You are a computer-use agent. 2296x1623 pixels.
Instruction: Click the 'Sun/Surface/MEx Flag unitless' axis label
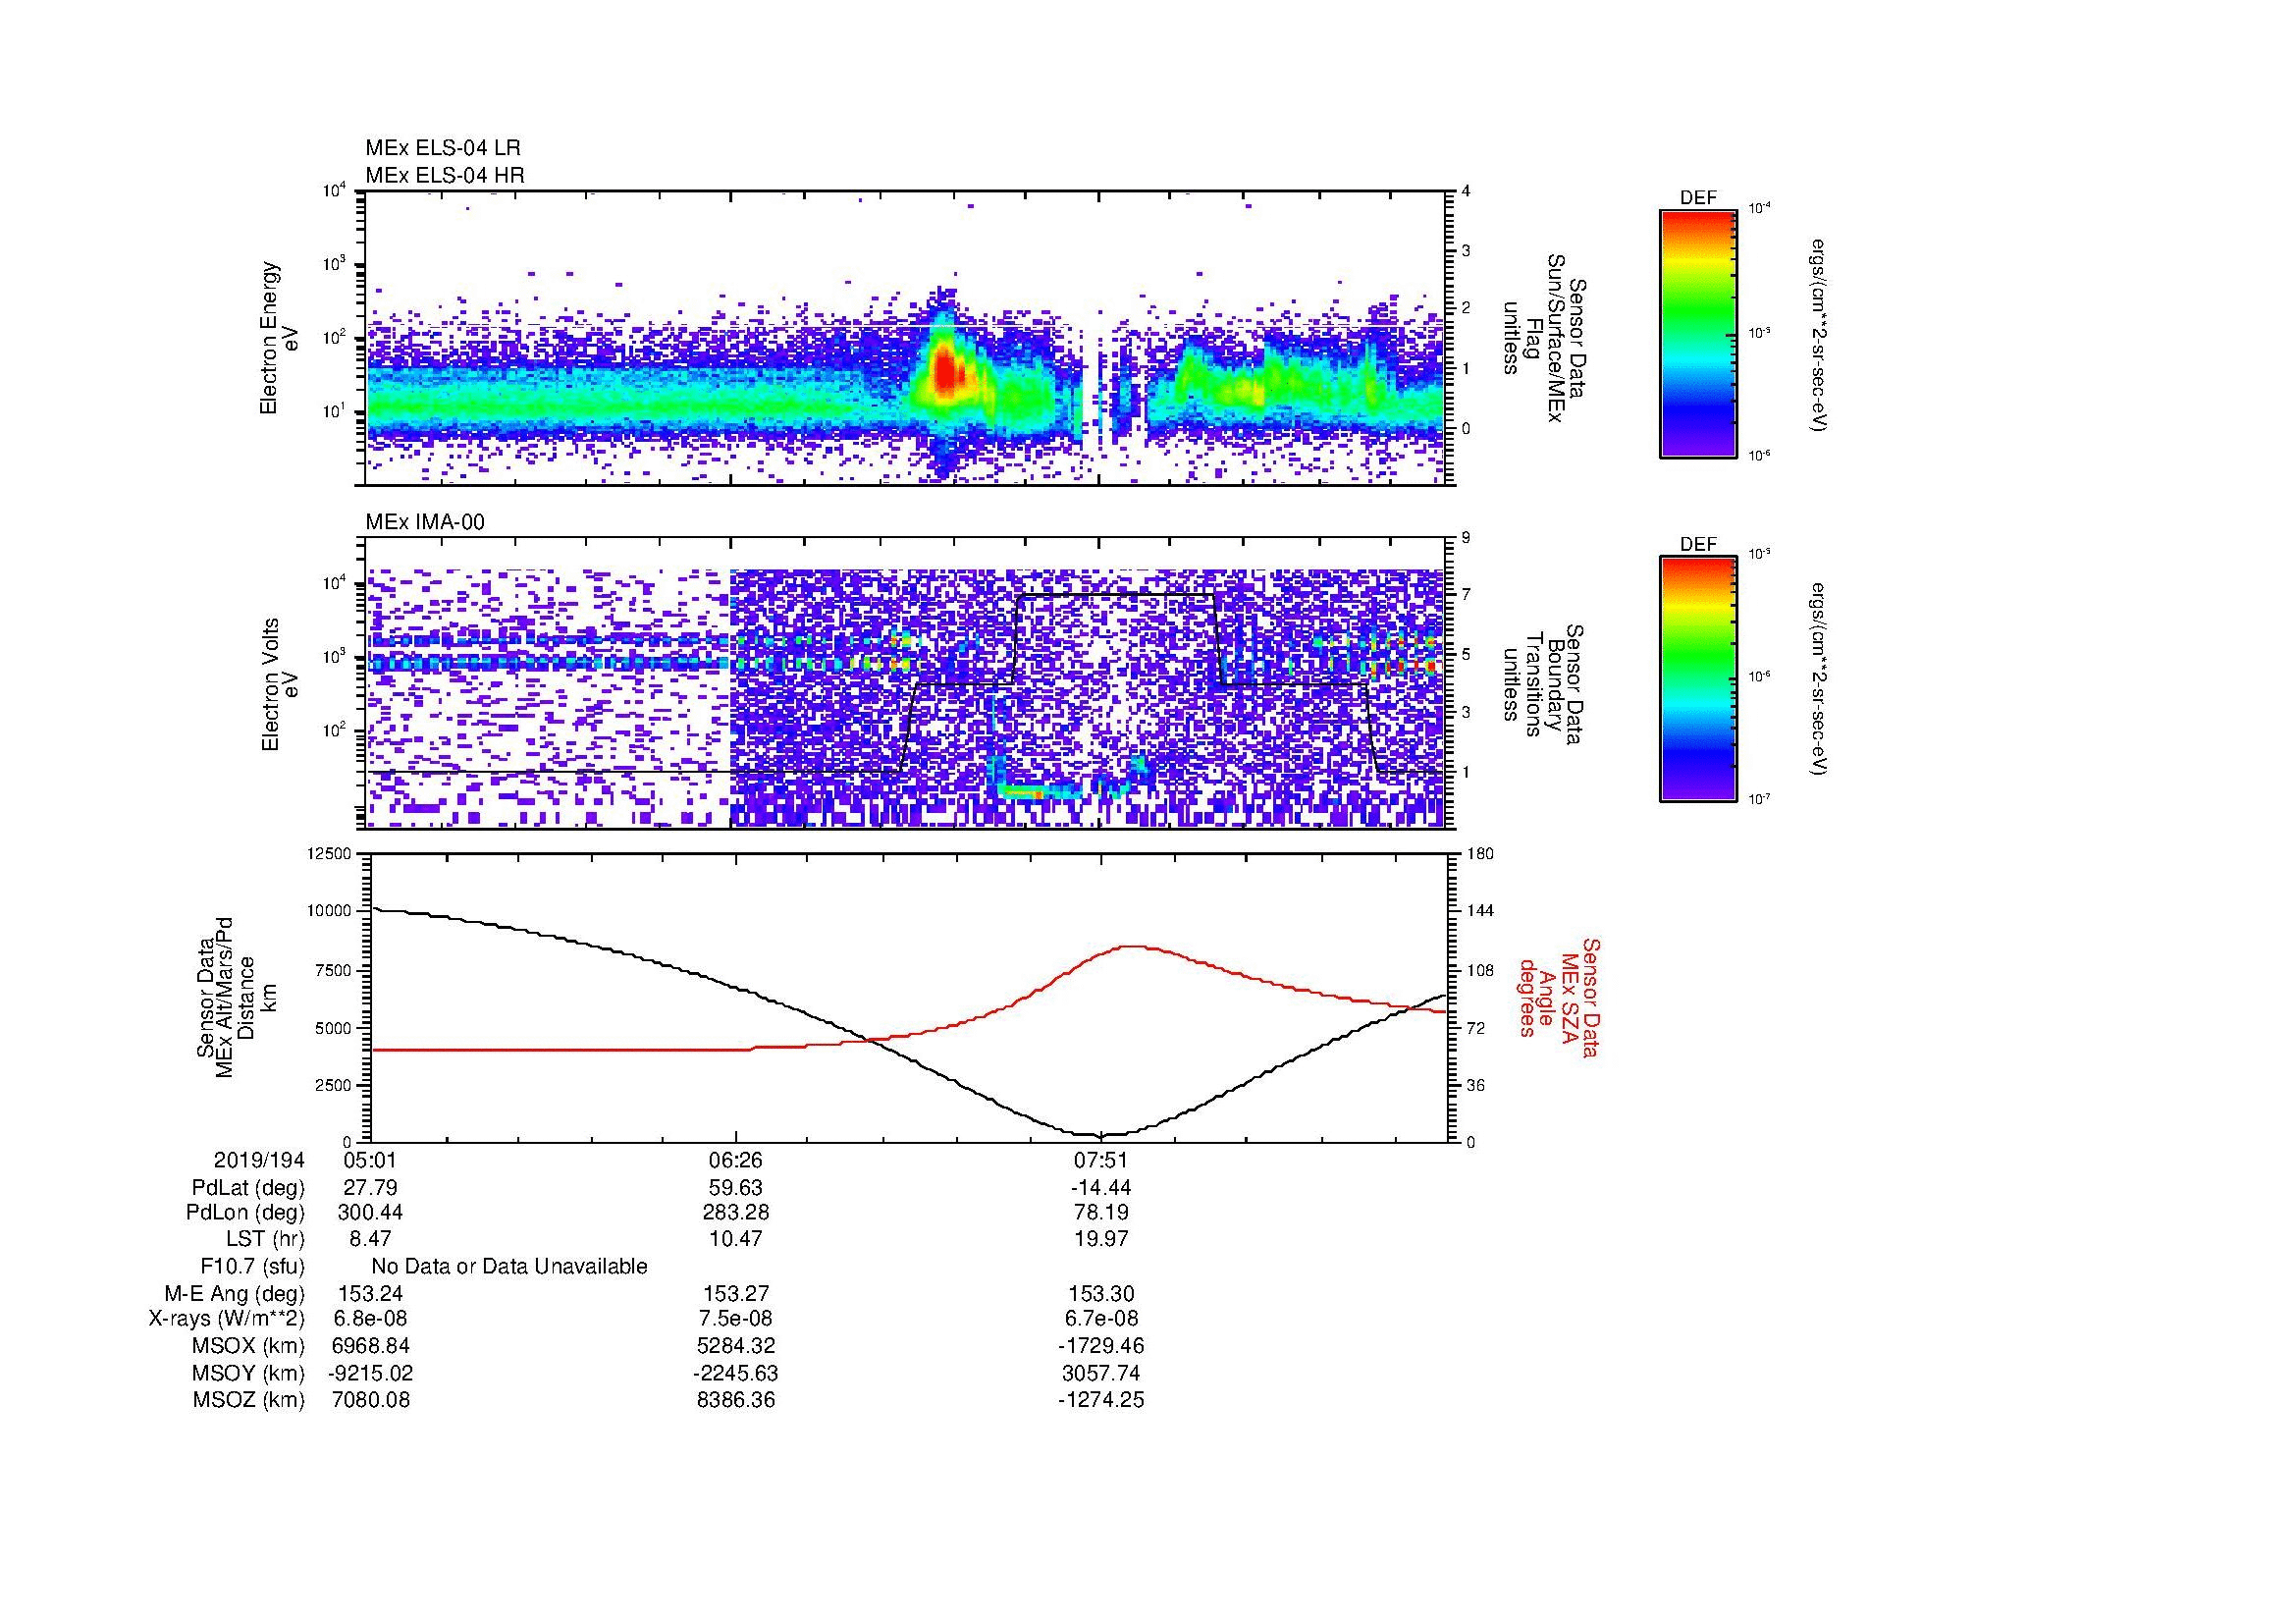(1545, 337)
